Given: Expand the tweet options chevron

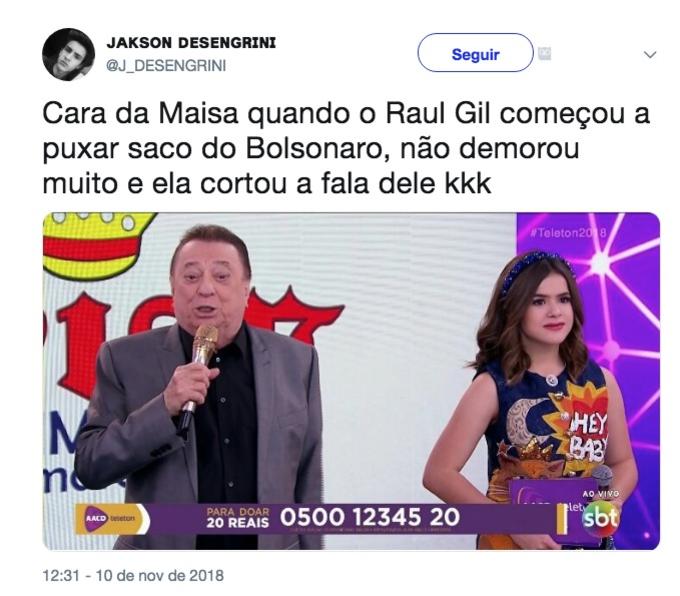Looking at the screenshot, I should [650, 55].
